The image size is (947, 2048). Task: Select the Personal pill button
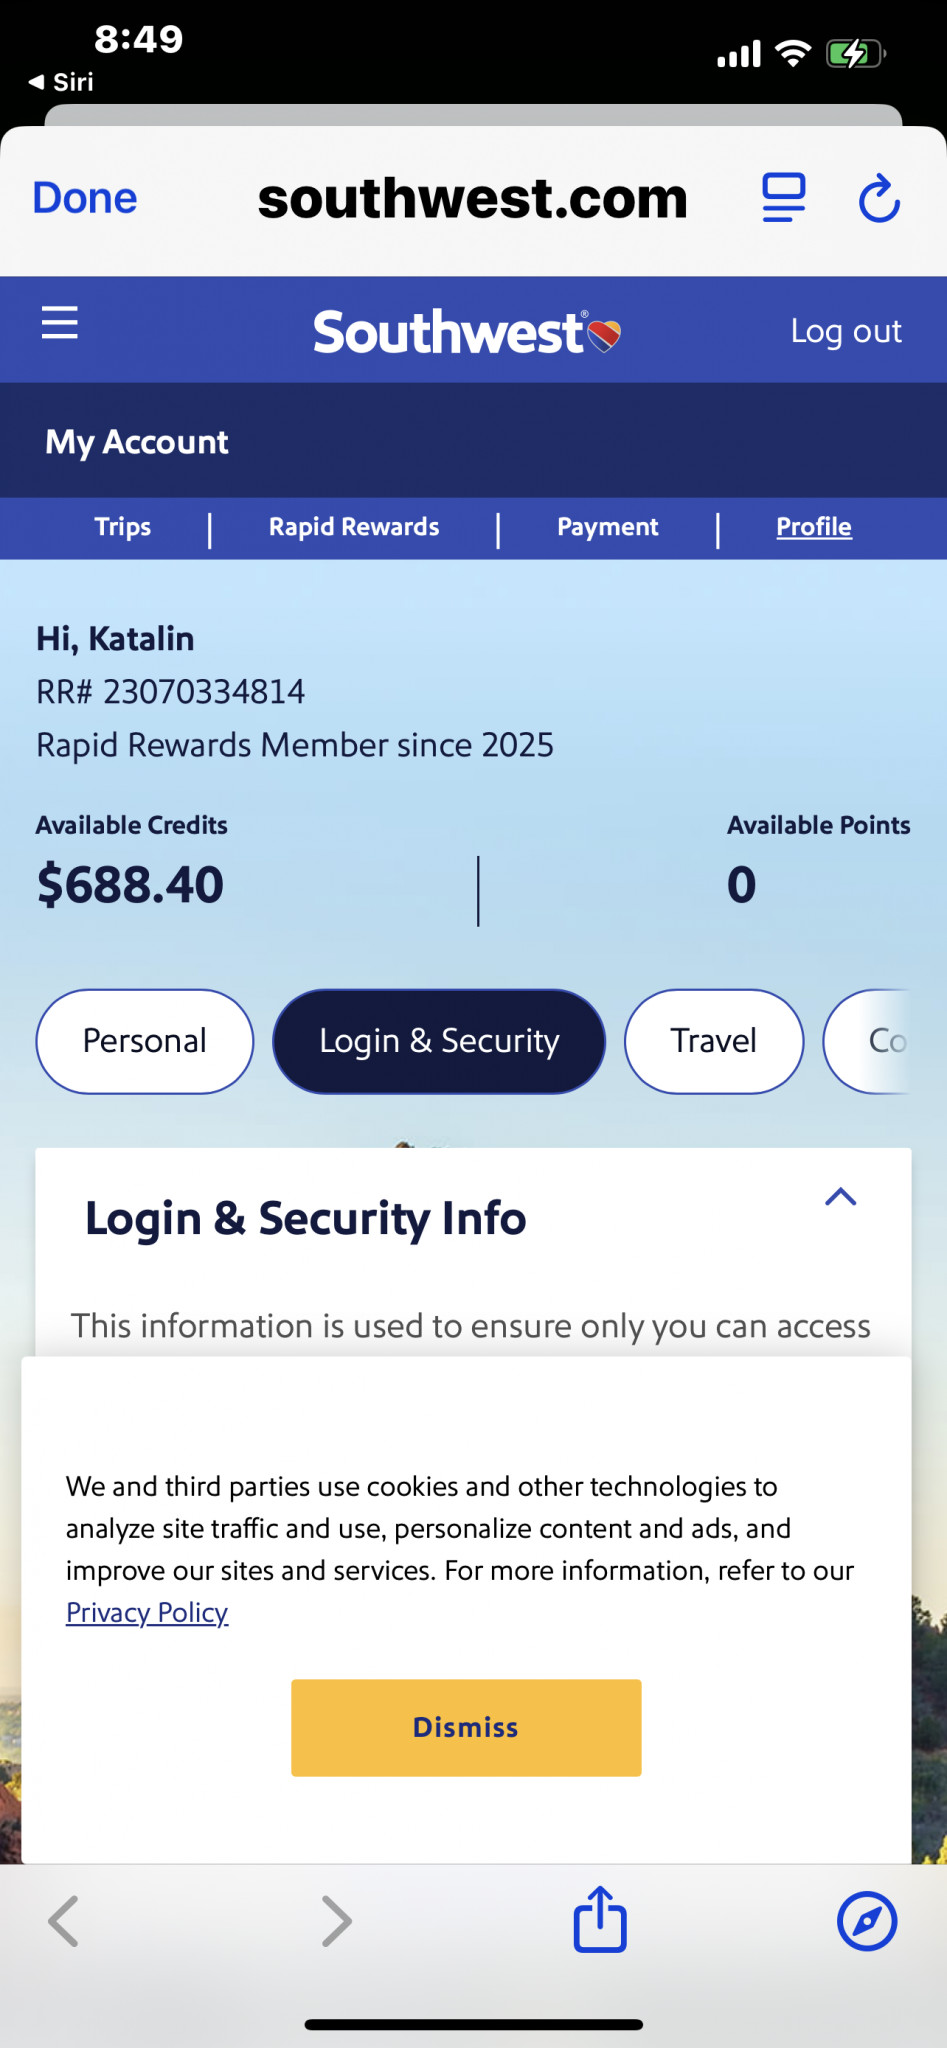point(145,1041)
